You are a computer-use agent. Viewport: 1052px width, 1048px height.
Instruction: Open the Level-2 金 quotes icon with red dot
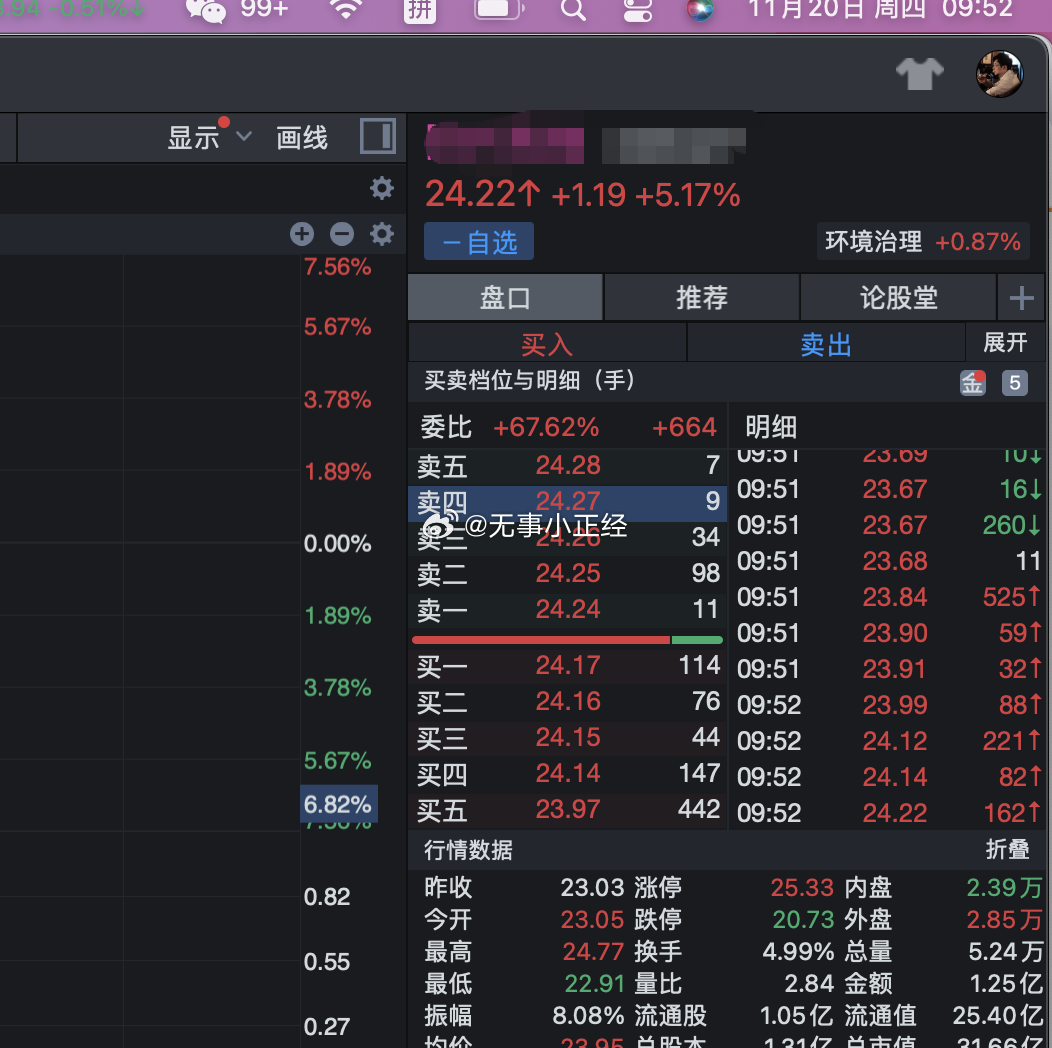pyautogui.click(x=972, y=382)
